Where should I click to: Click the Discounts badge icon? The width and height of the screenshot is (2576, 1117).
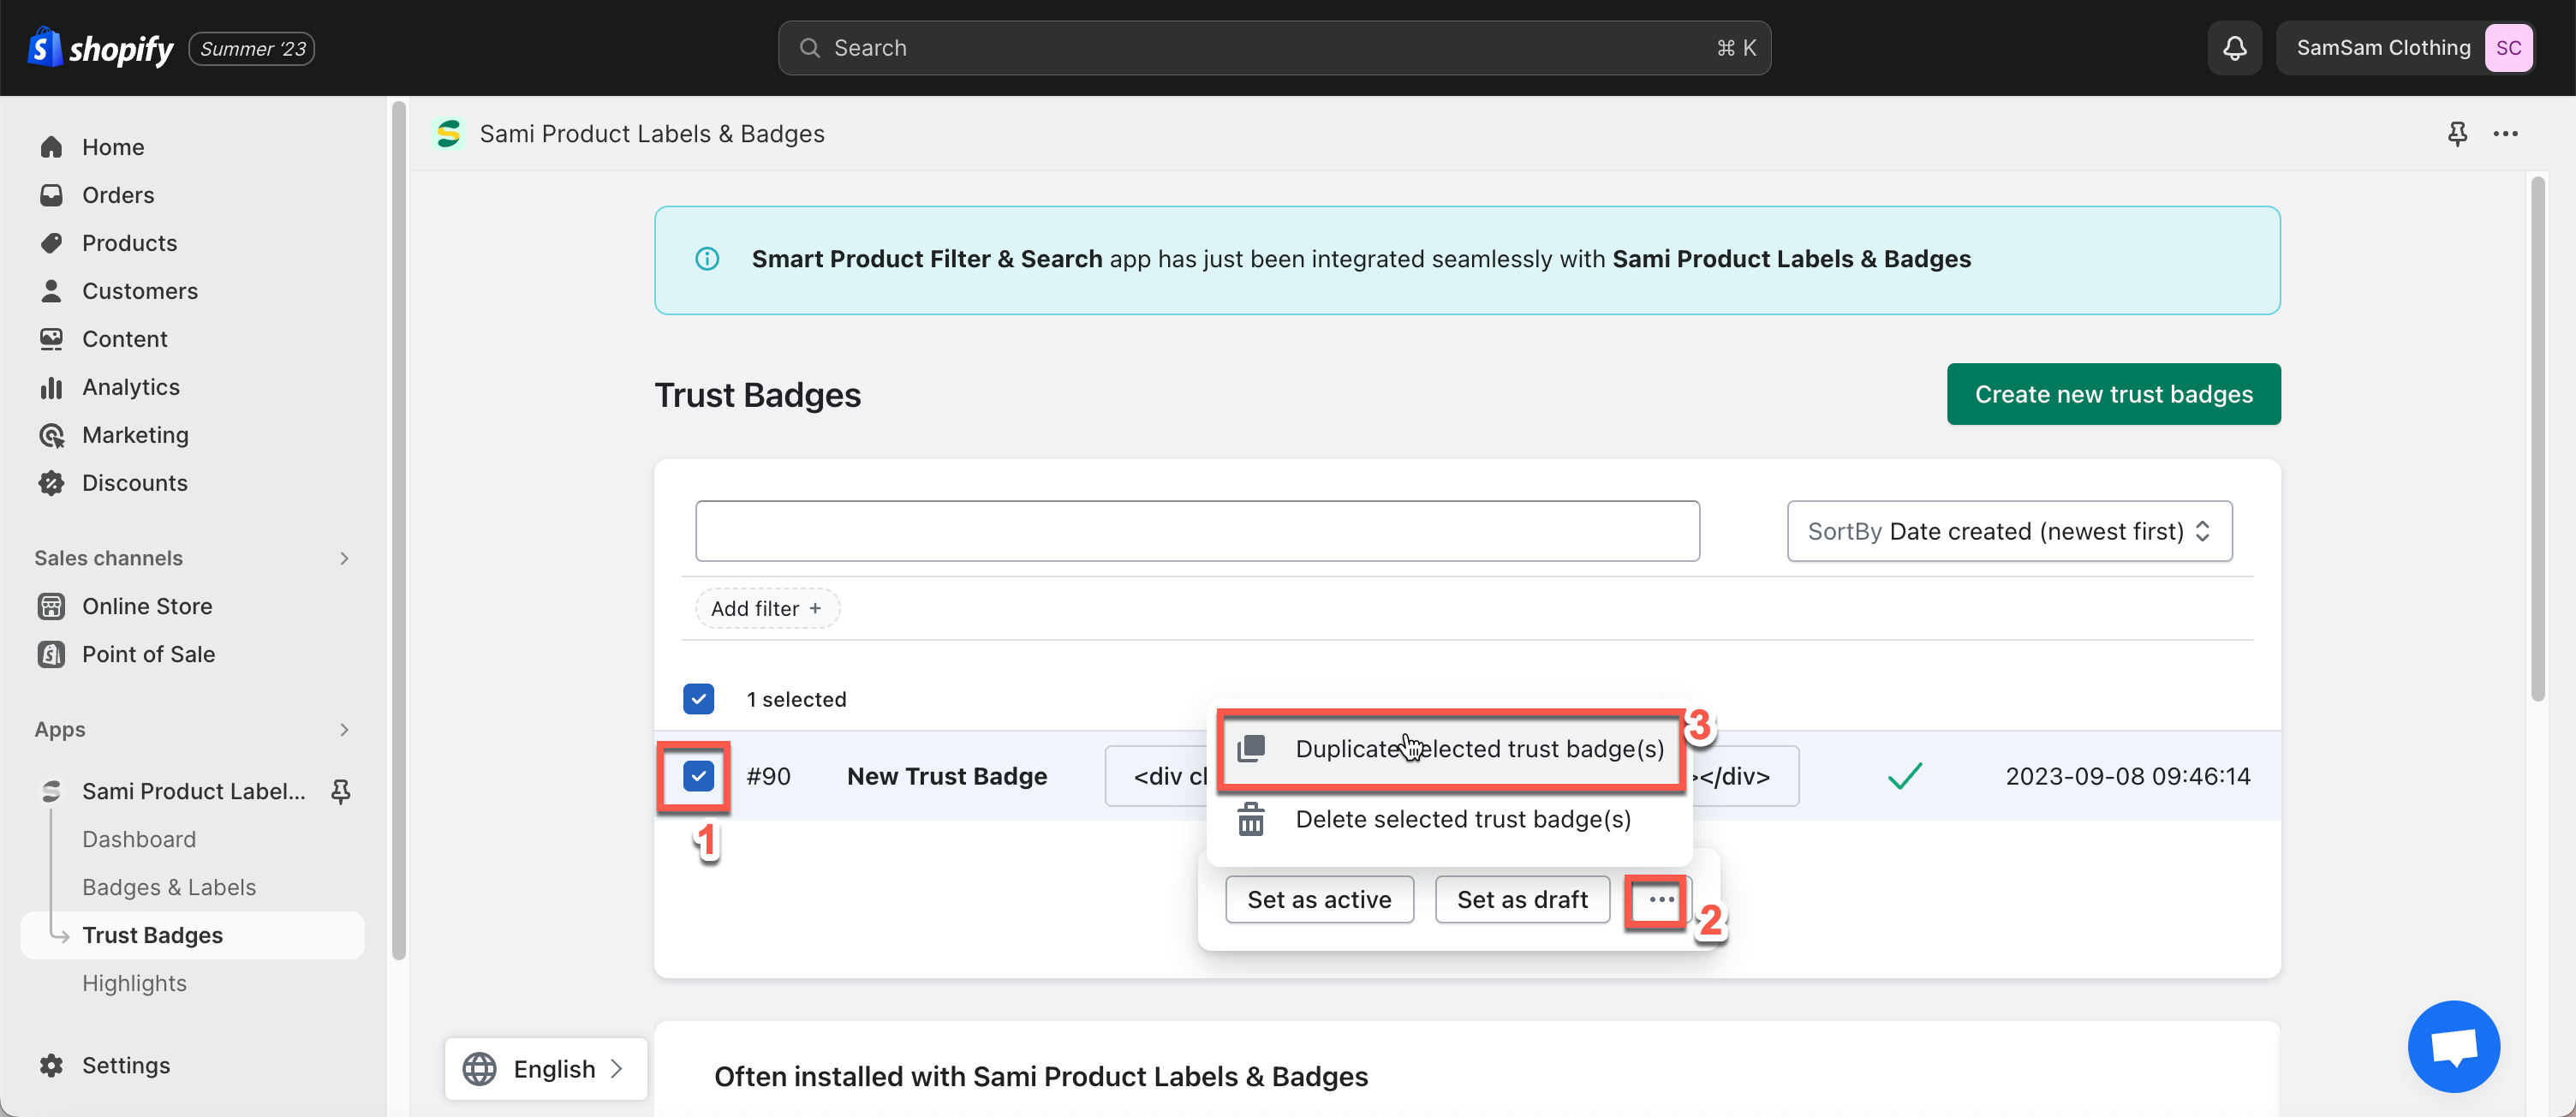point(51,483)
